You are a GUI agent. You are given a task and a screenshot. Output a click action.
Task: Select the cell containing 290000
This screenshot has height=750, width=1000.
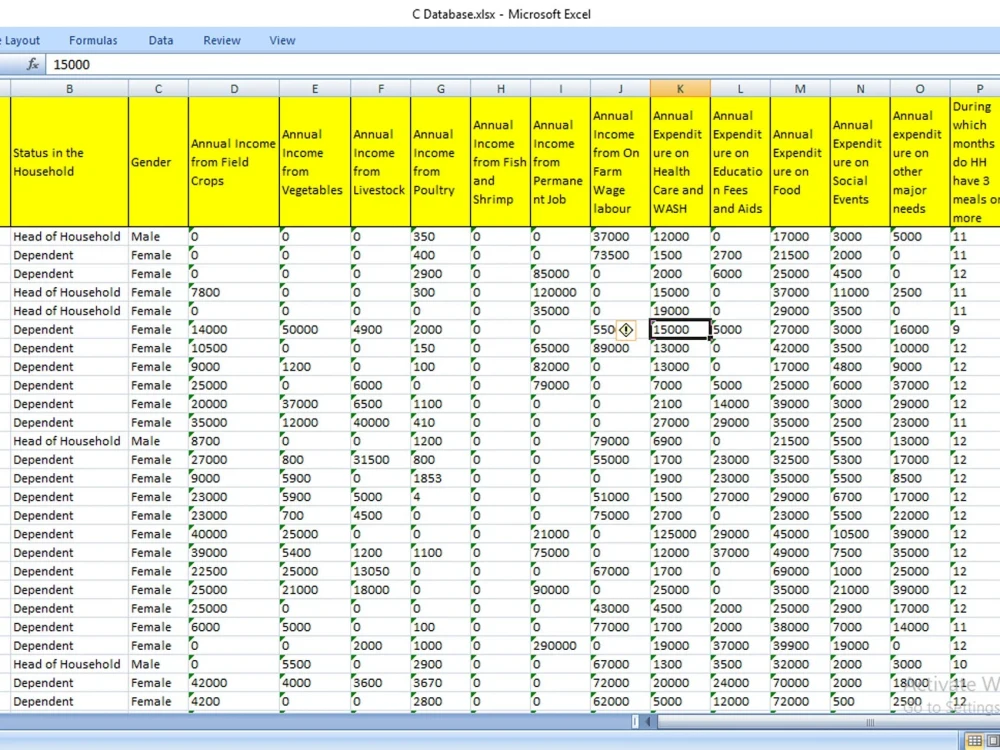click(561, 646)
